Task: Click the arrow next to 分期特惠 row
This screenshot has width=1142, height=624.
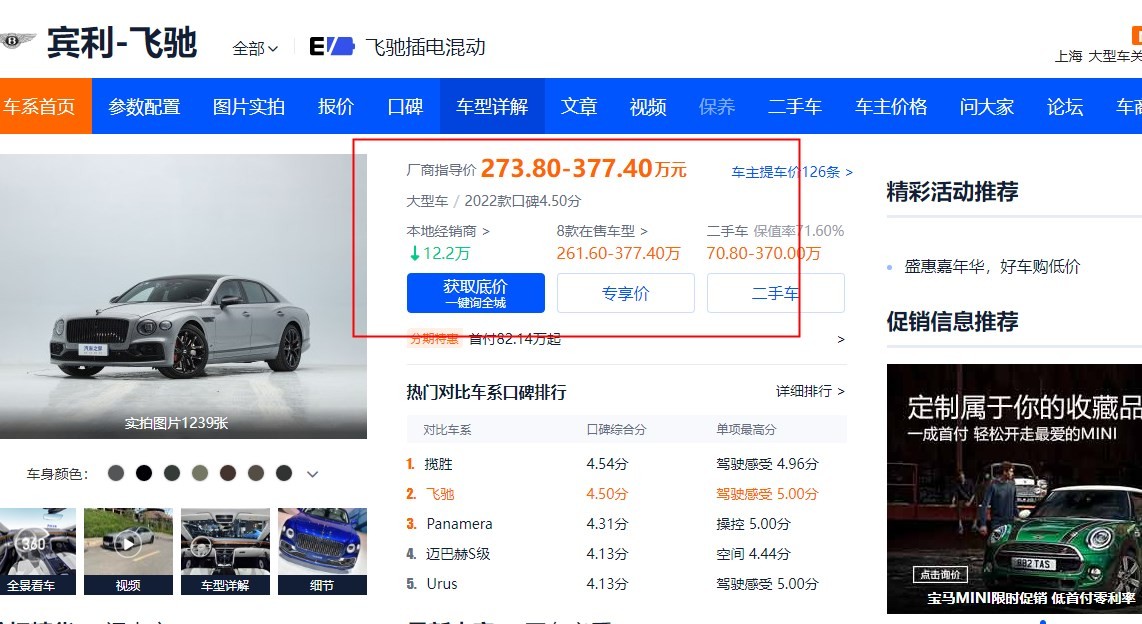Action: coord(841,339)
